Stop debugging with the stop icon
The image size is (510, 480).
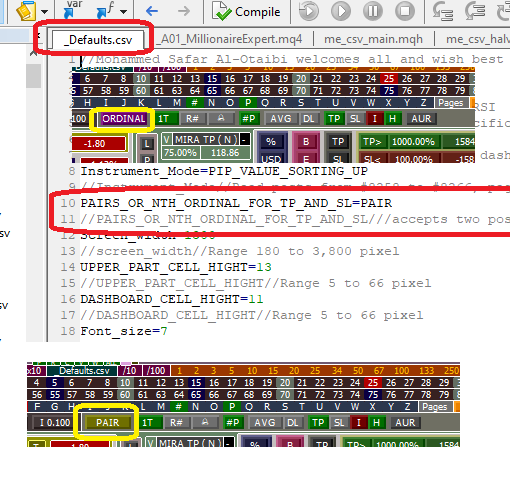click(405, 11)
